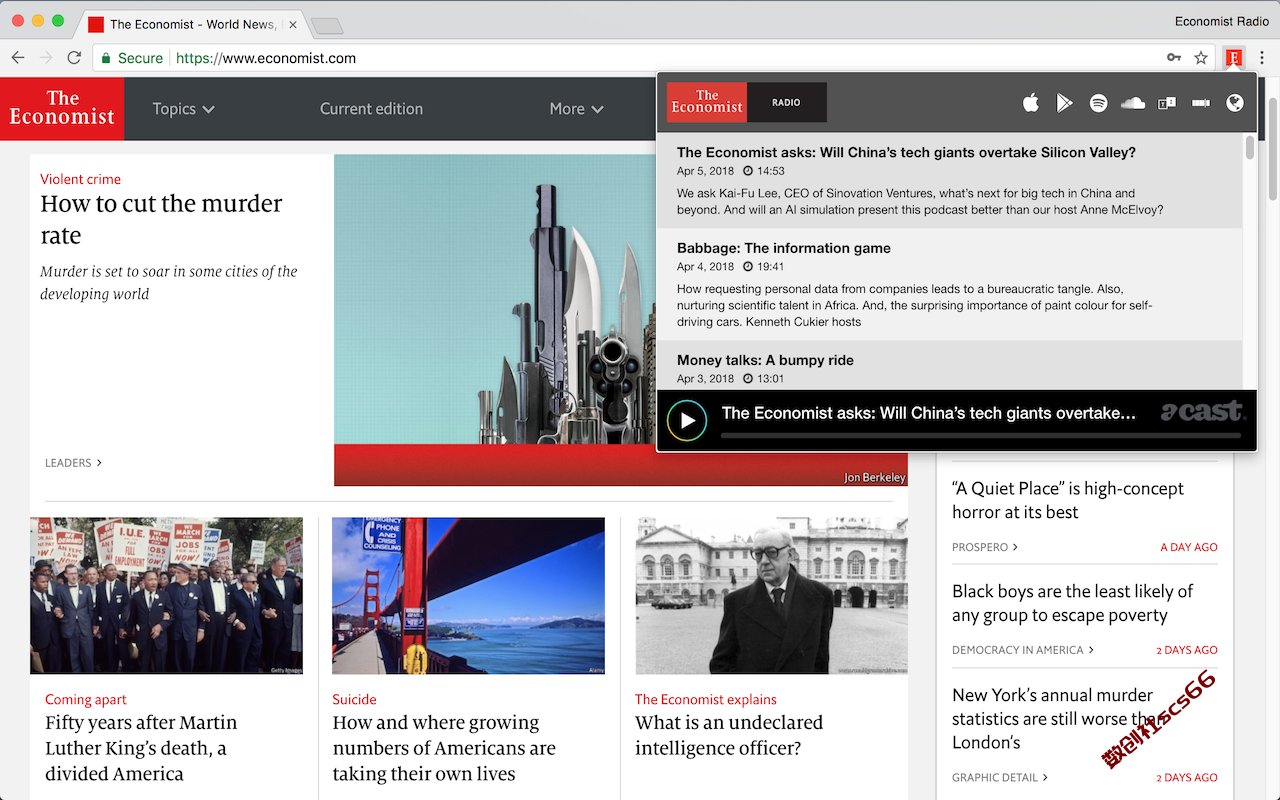1280x800 pixels.
Task: Open a new browser tab
Action: pyautogui.click(x=326, y=25)
